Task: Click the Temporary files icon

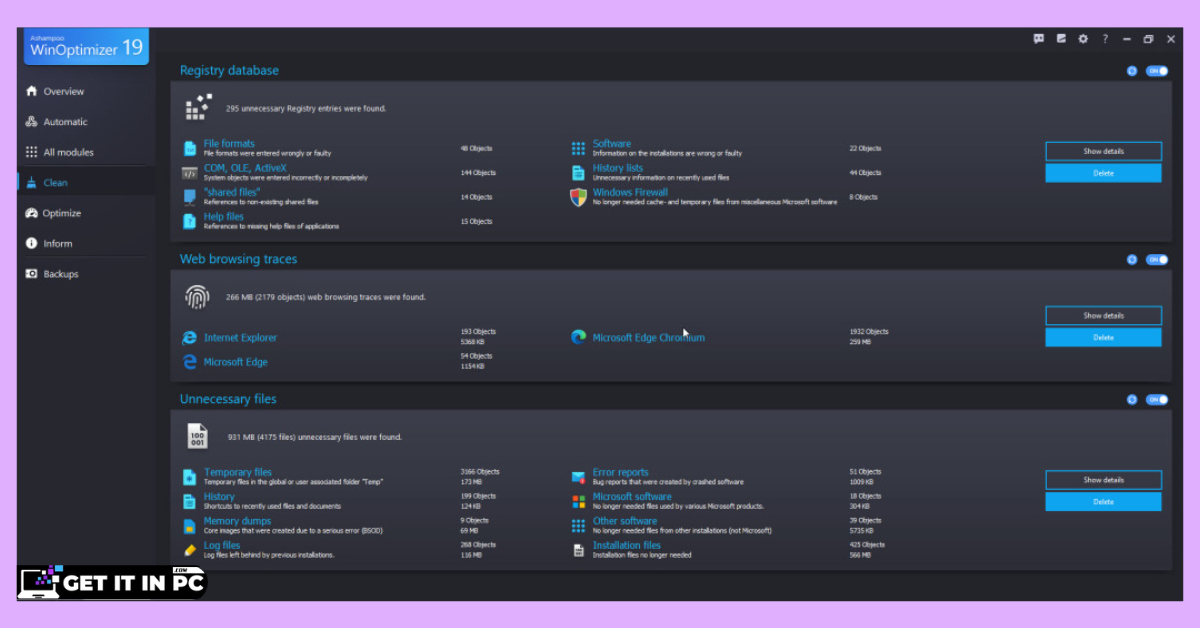Action: click(x=189, y=477)
